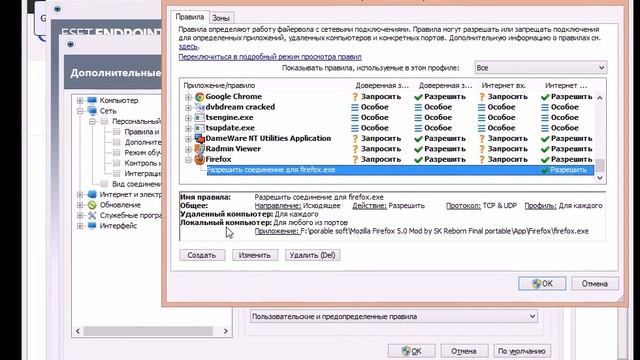The width and height of the screenshot is (640, 360).
Task: Confirm with OK in rules dialog
Action: coord(542,284)
